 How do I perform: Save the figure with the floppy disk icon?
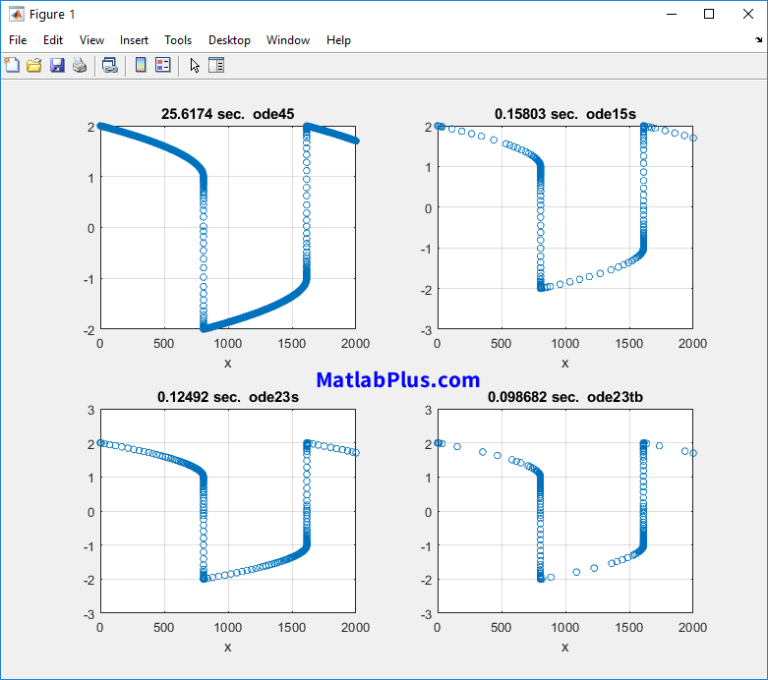(x=57, y=65)
